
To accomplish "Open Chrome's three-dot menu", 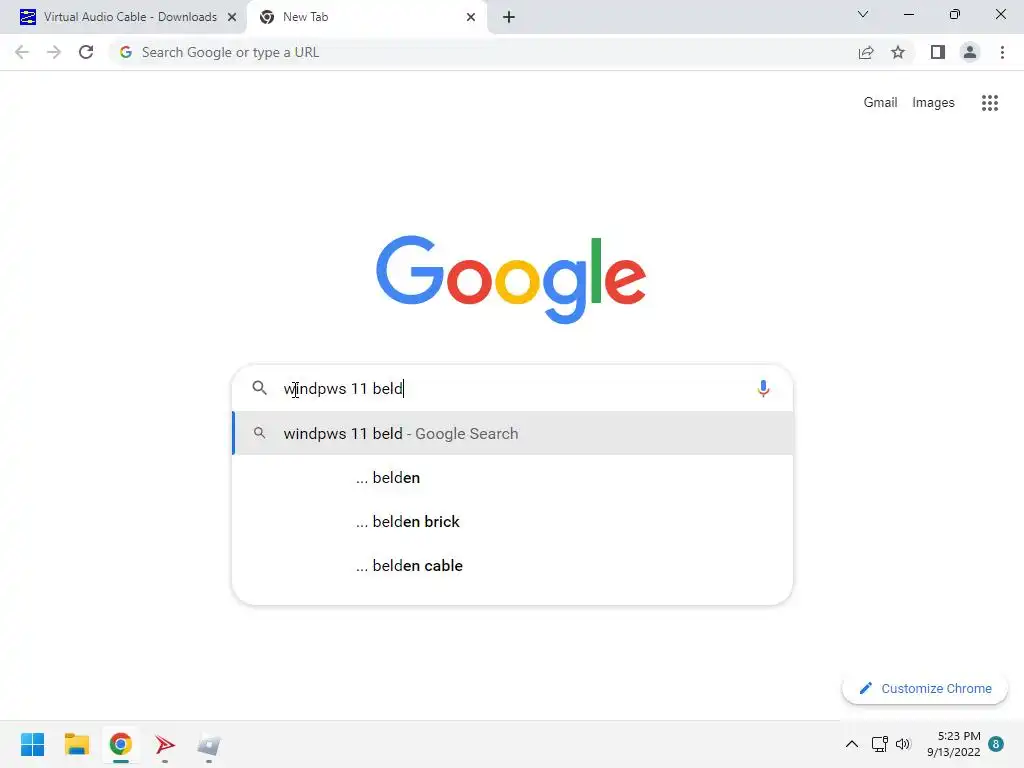I will click(x=1002, y=52).
